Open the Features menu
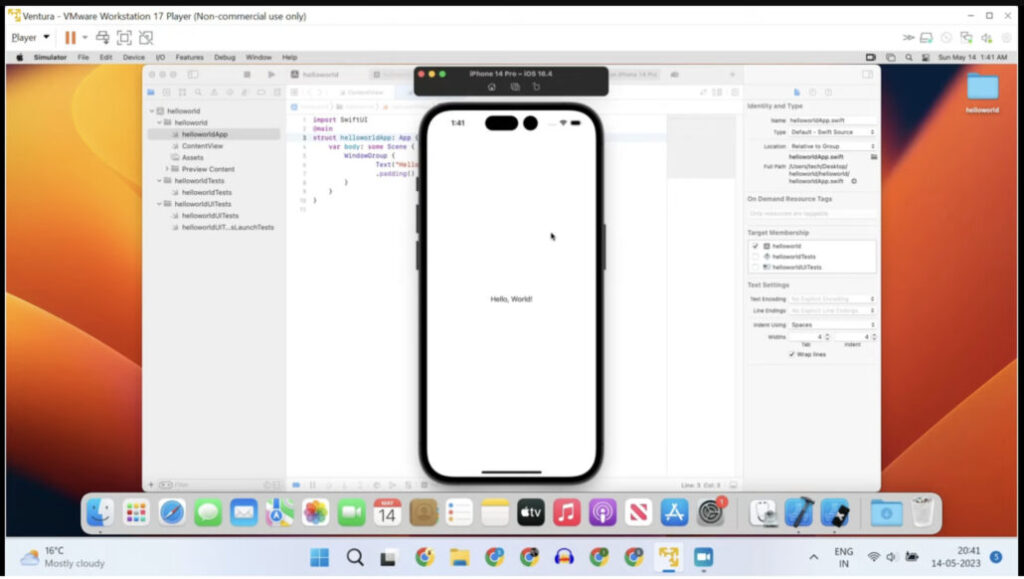Screen dimensions: 1024x579 [189, 57]
